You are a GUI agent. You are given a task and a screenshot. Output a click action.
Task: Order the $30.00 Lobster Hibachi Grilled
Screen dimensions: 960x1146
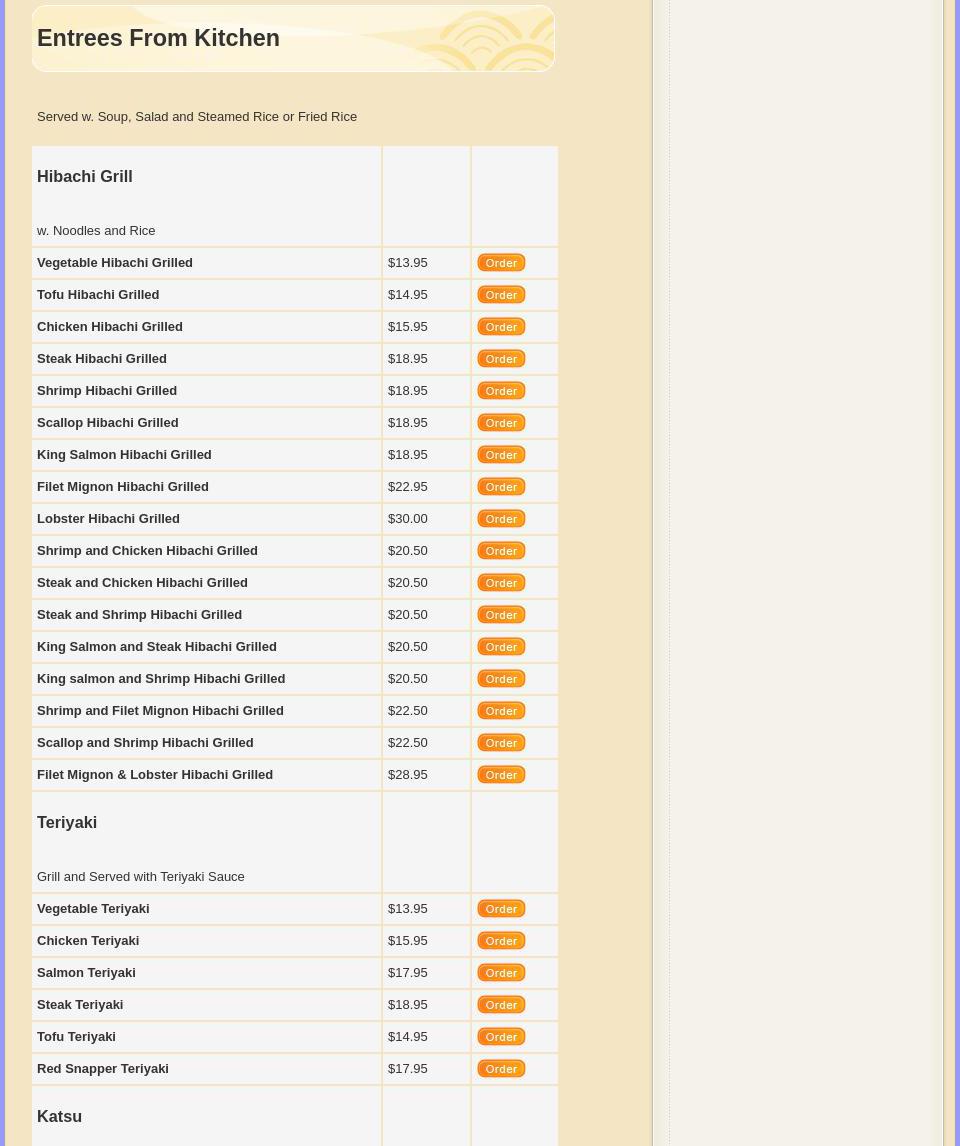[501, 519]
